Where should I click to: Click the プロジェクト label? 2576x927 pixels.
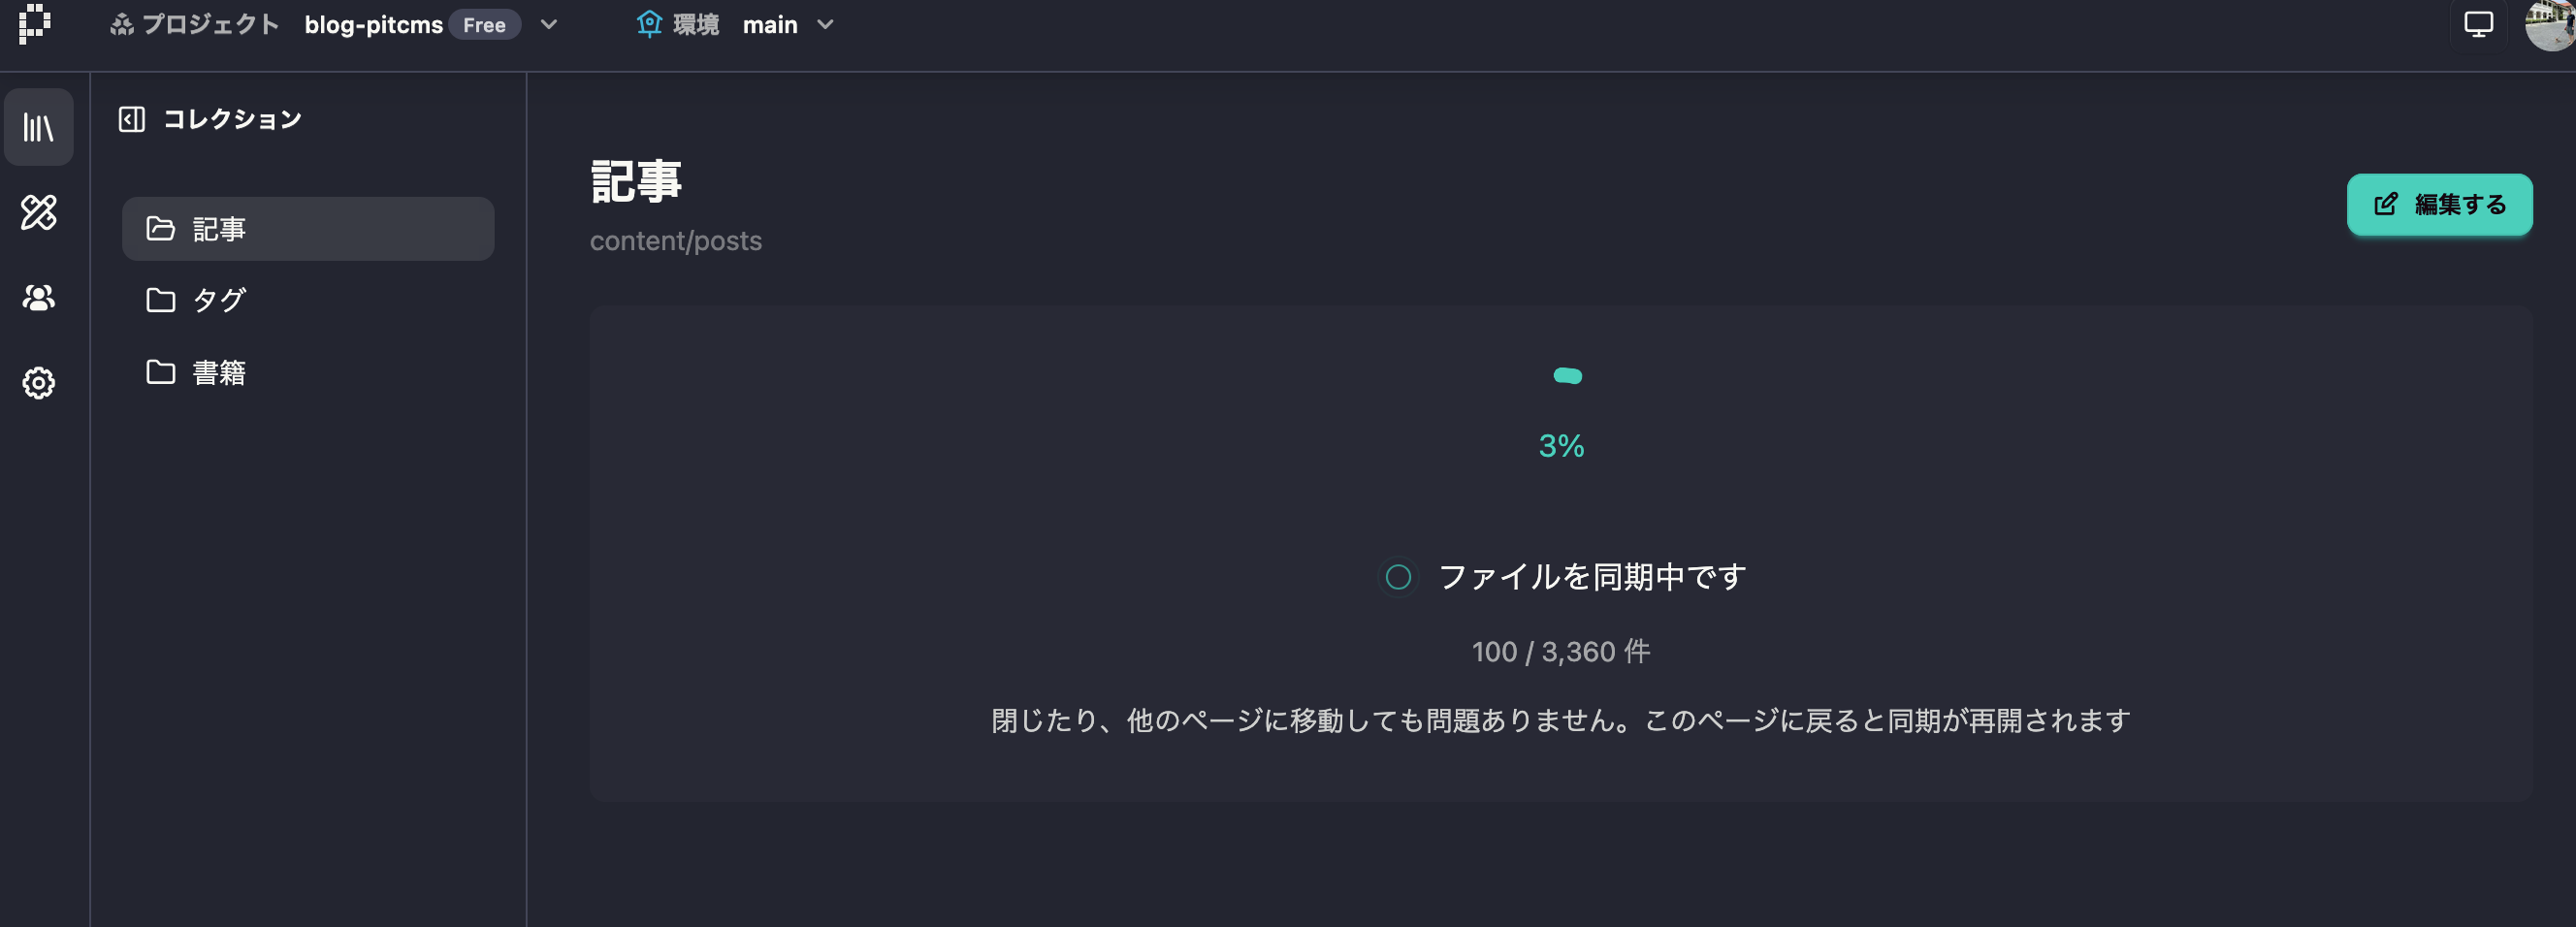point(209,25)
